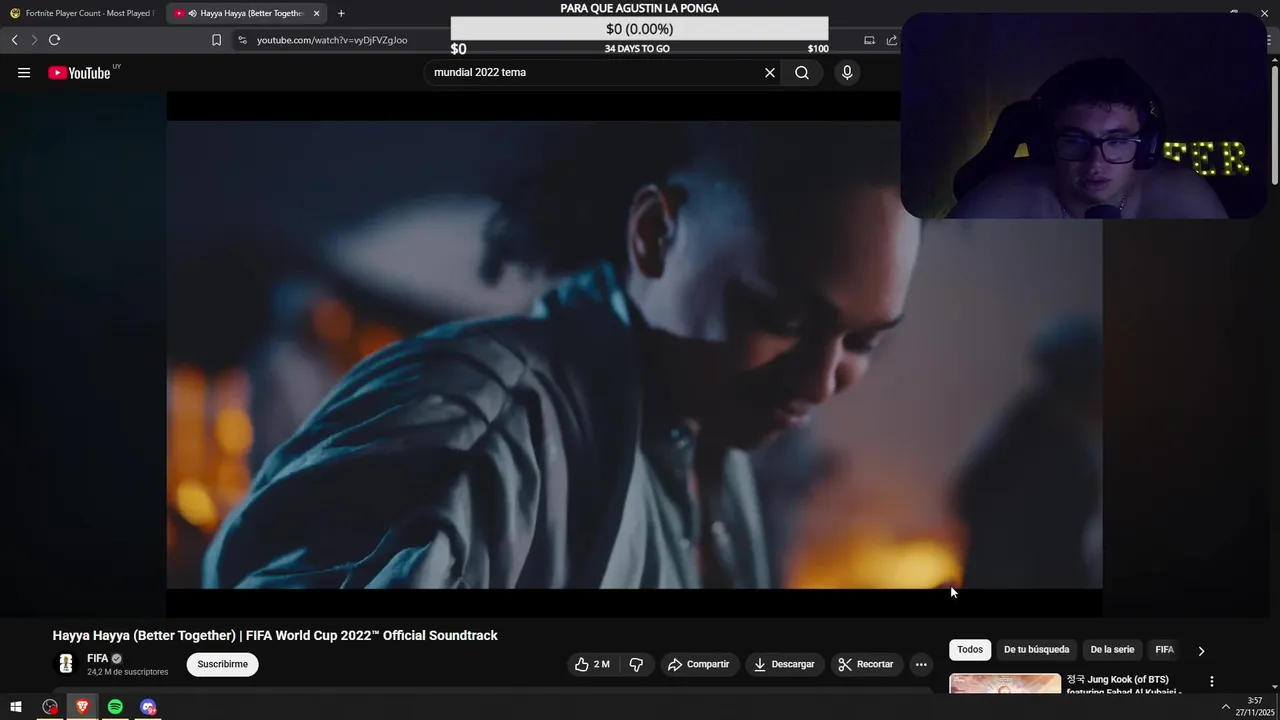The height and width of the screenshot is (720, 1280).
Task: Select the 'Todos' filter chip
Action: point(970,650)
